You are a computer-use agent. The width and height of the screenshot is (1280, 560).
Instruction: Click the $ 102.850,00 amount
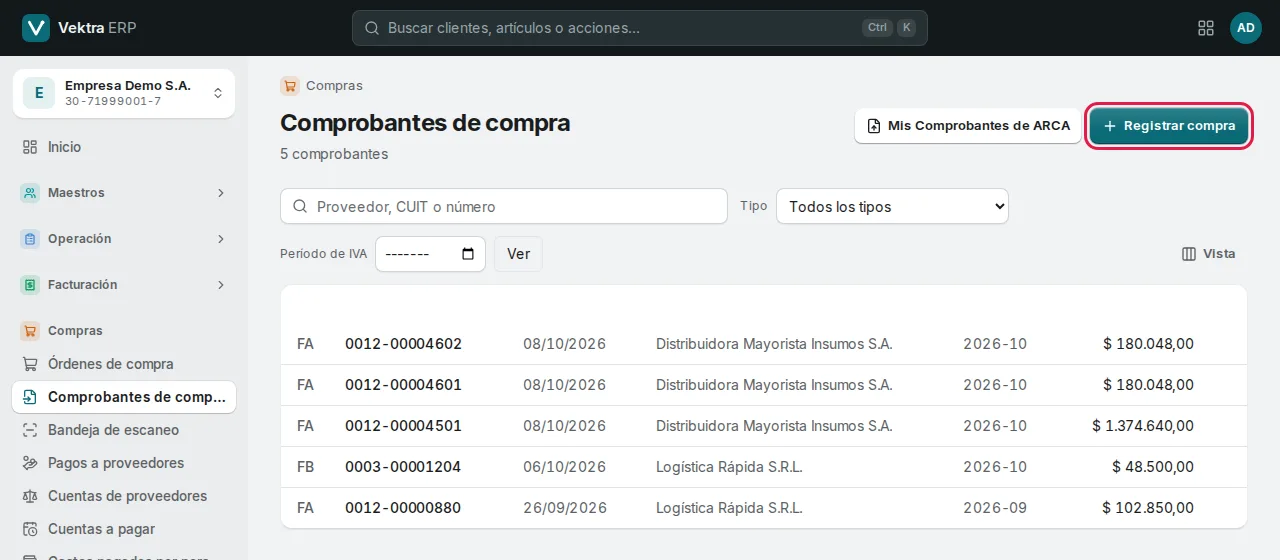(x=1148, y=508)
